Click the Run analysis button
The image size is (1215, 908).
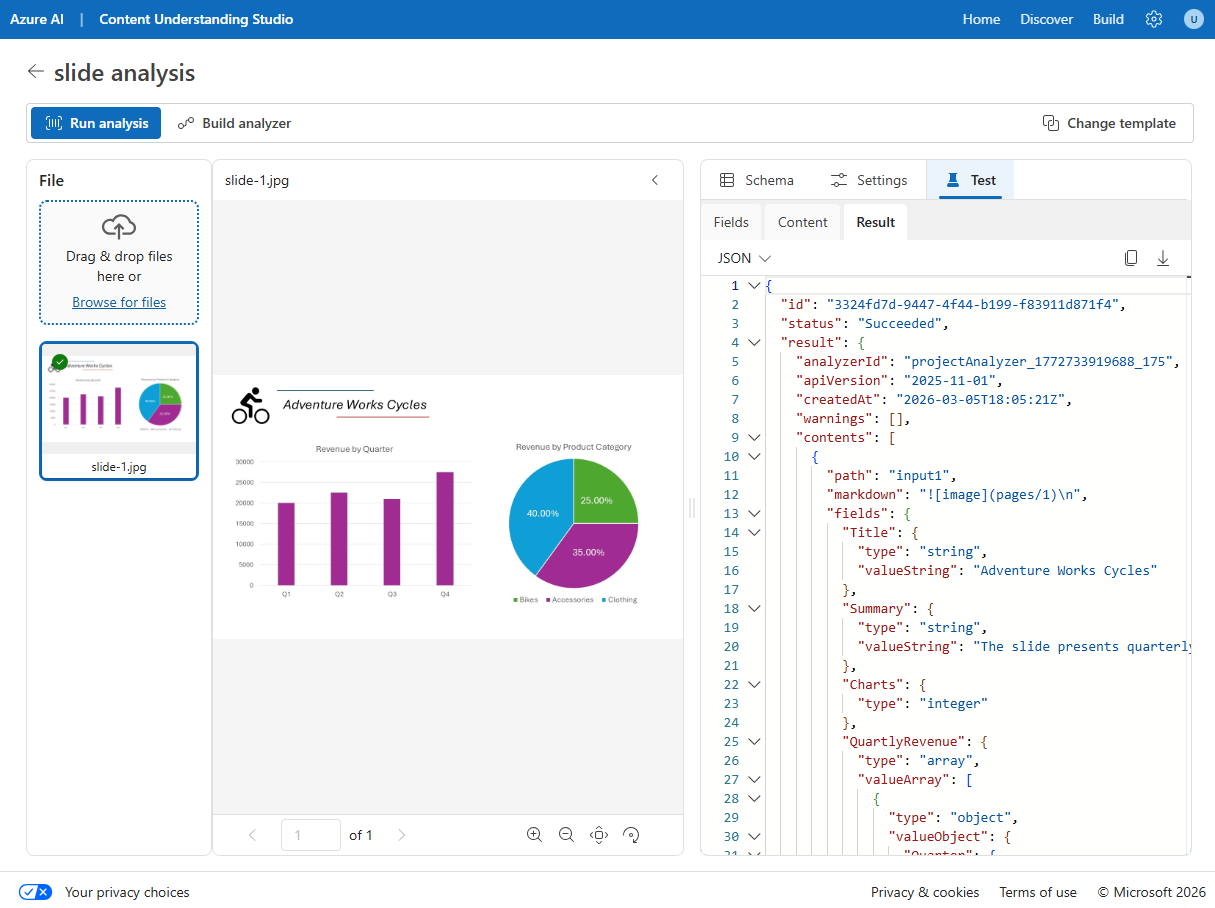pyautogui.click(x=95, y=123)
